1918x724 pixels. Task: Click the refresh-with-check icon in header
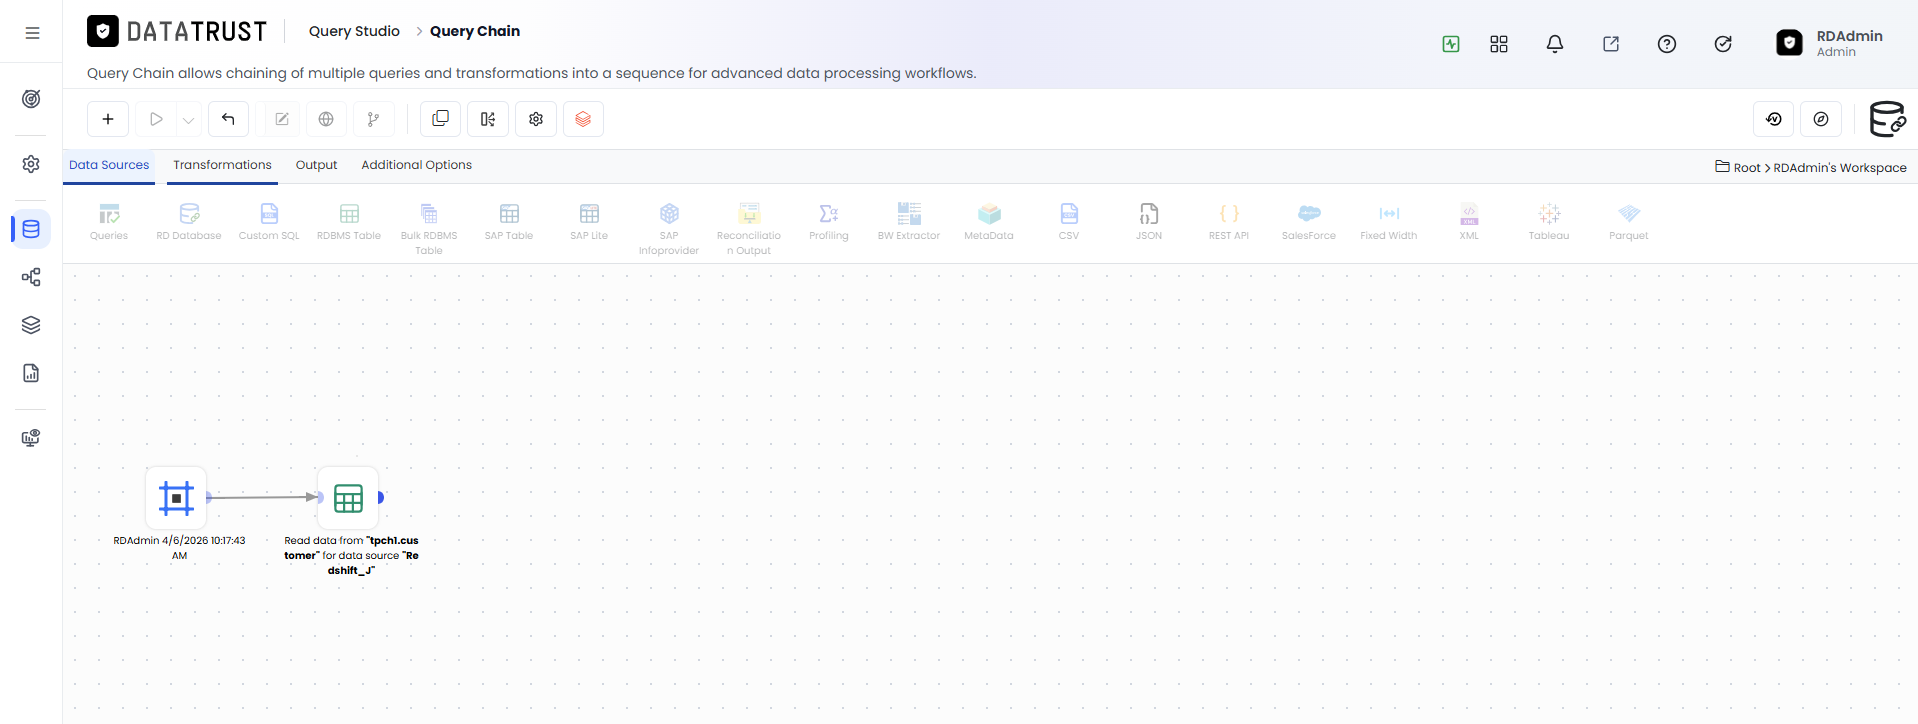[x=1723, y=44]
